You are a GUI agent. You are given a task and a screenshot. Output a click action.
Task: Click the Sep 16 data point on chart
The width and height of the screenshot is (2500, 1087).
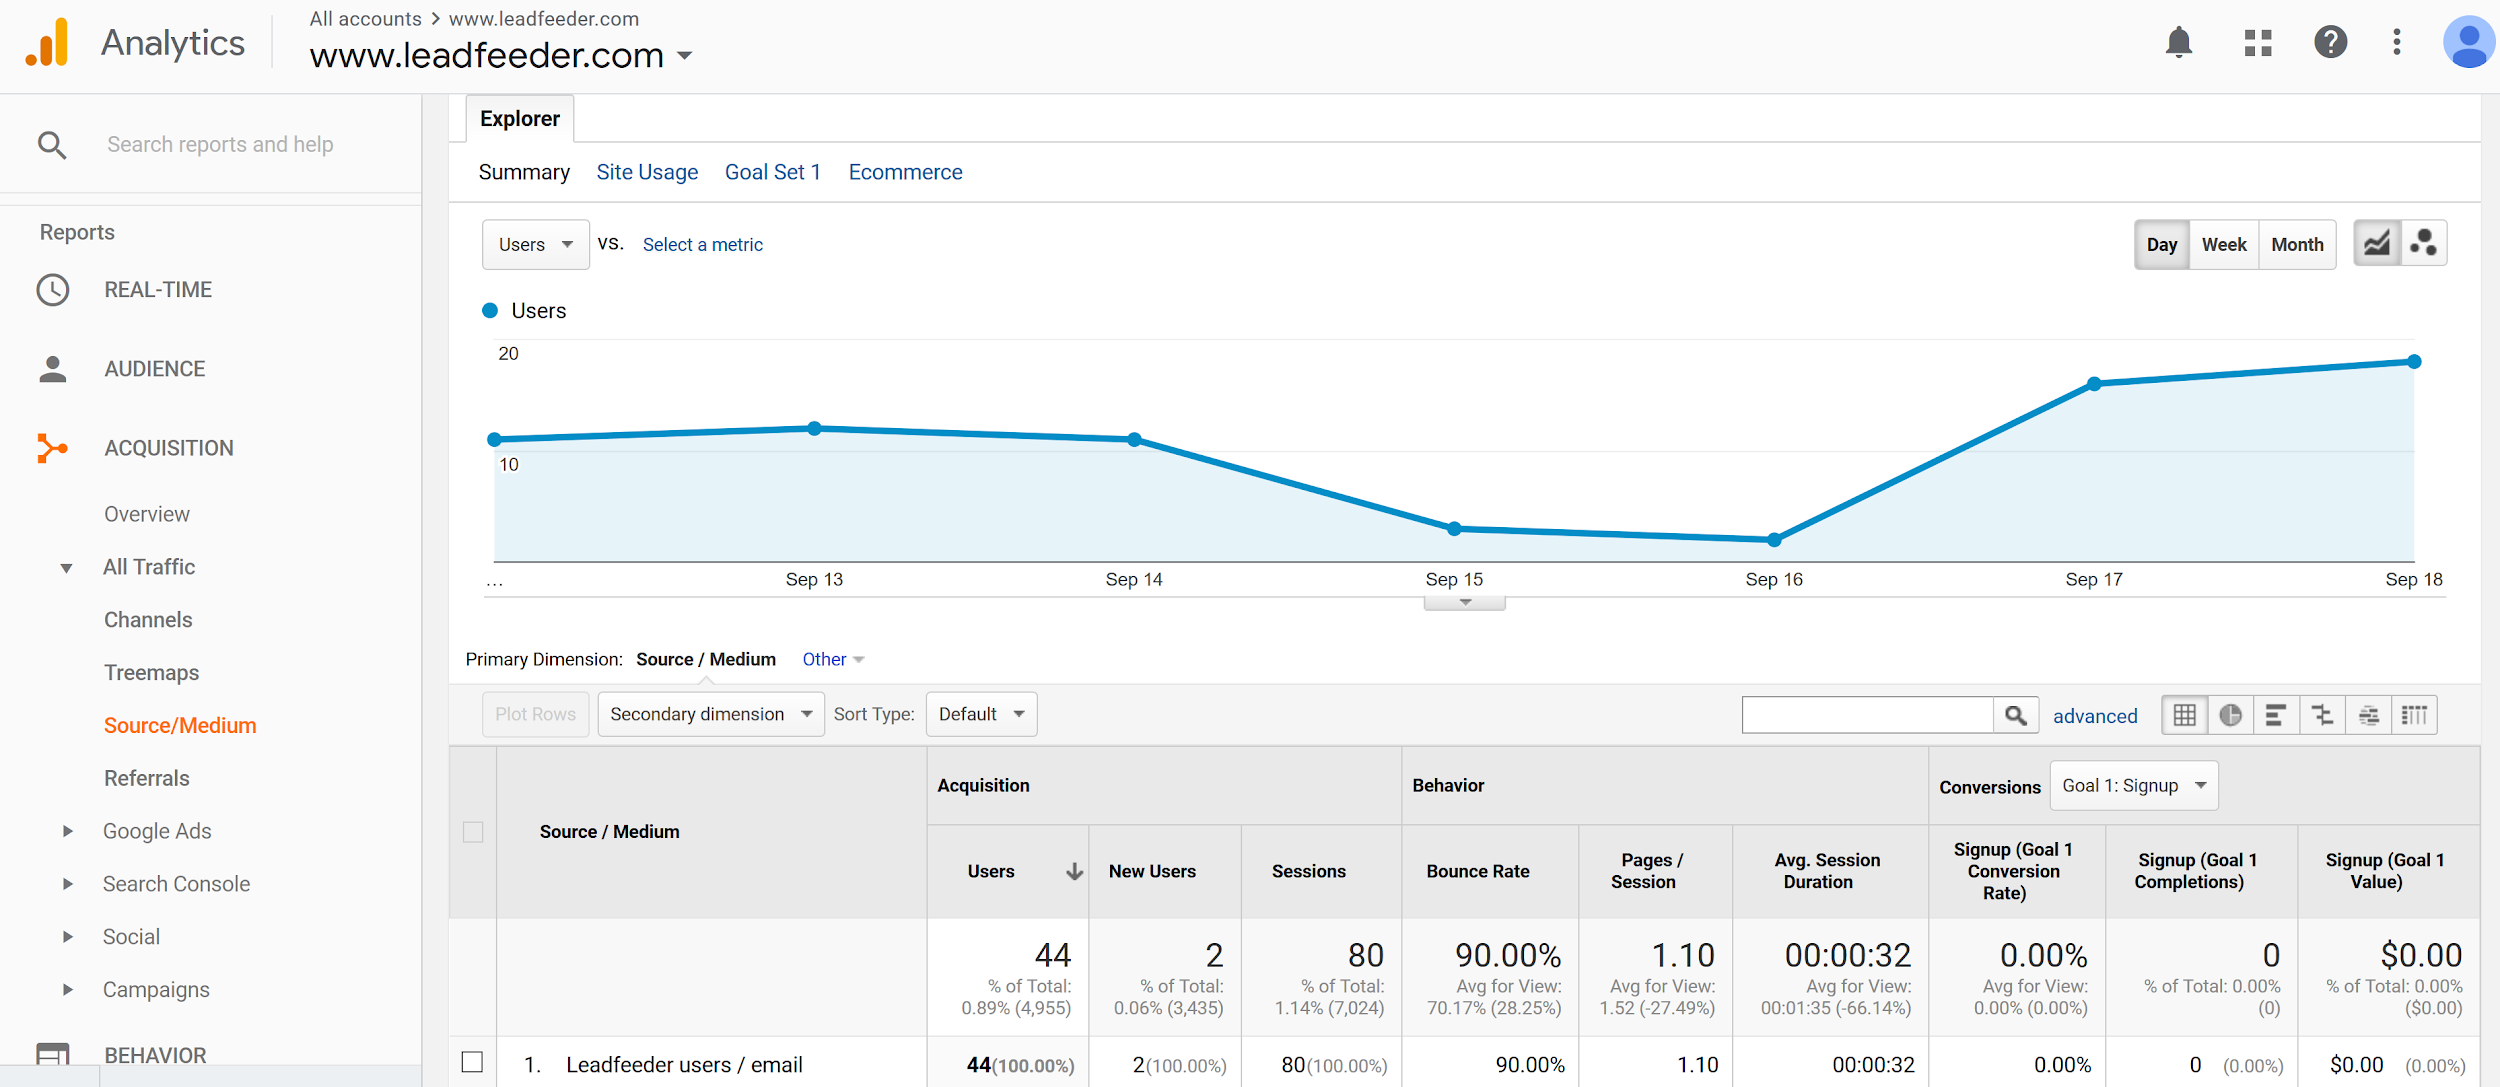1774,540
